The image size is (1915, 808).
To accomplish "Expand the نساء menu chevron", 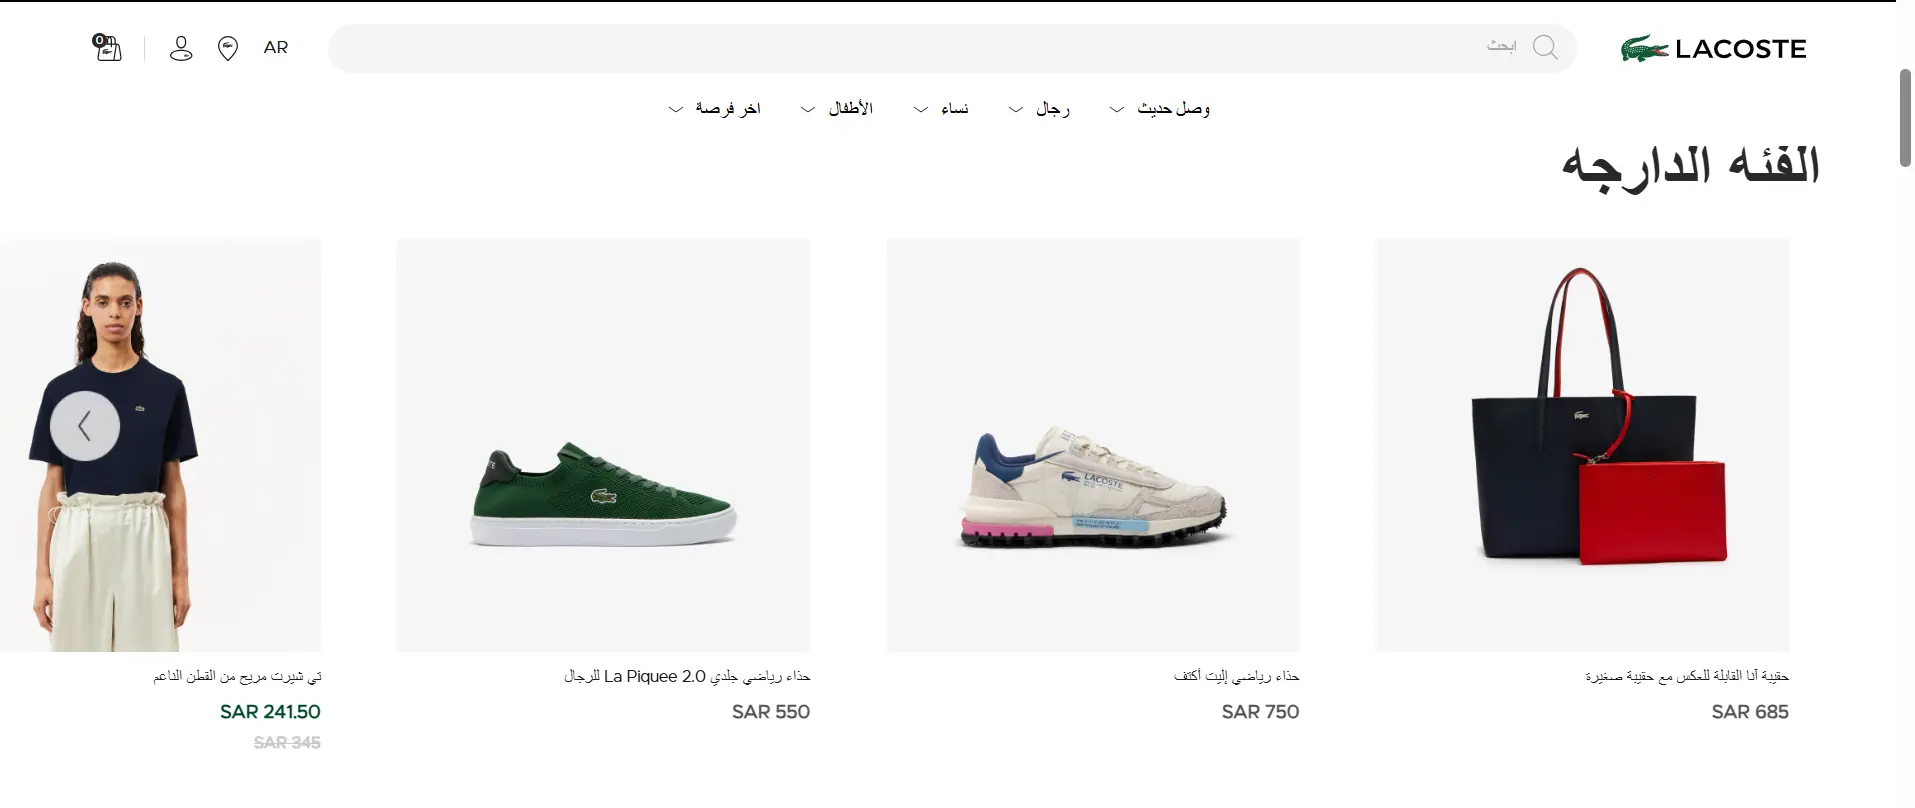I will pyautogui.click(x=921, y=109).
